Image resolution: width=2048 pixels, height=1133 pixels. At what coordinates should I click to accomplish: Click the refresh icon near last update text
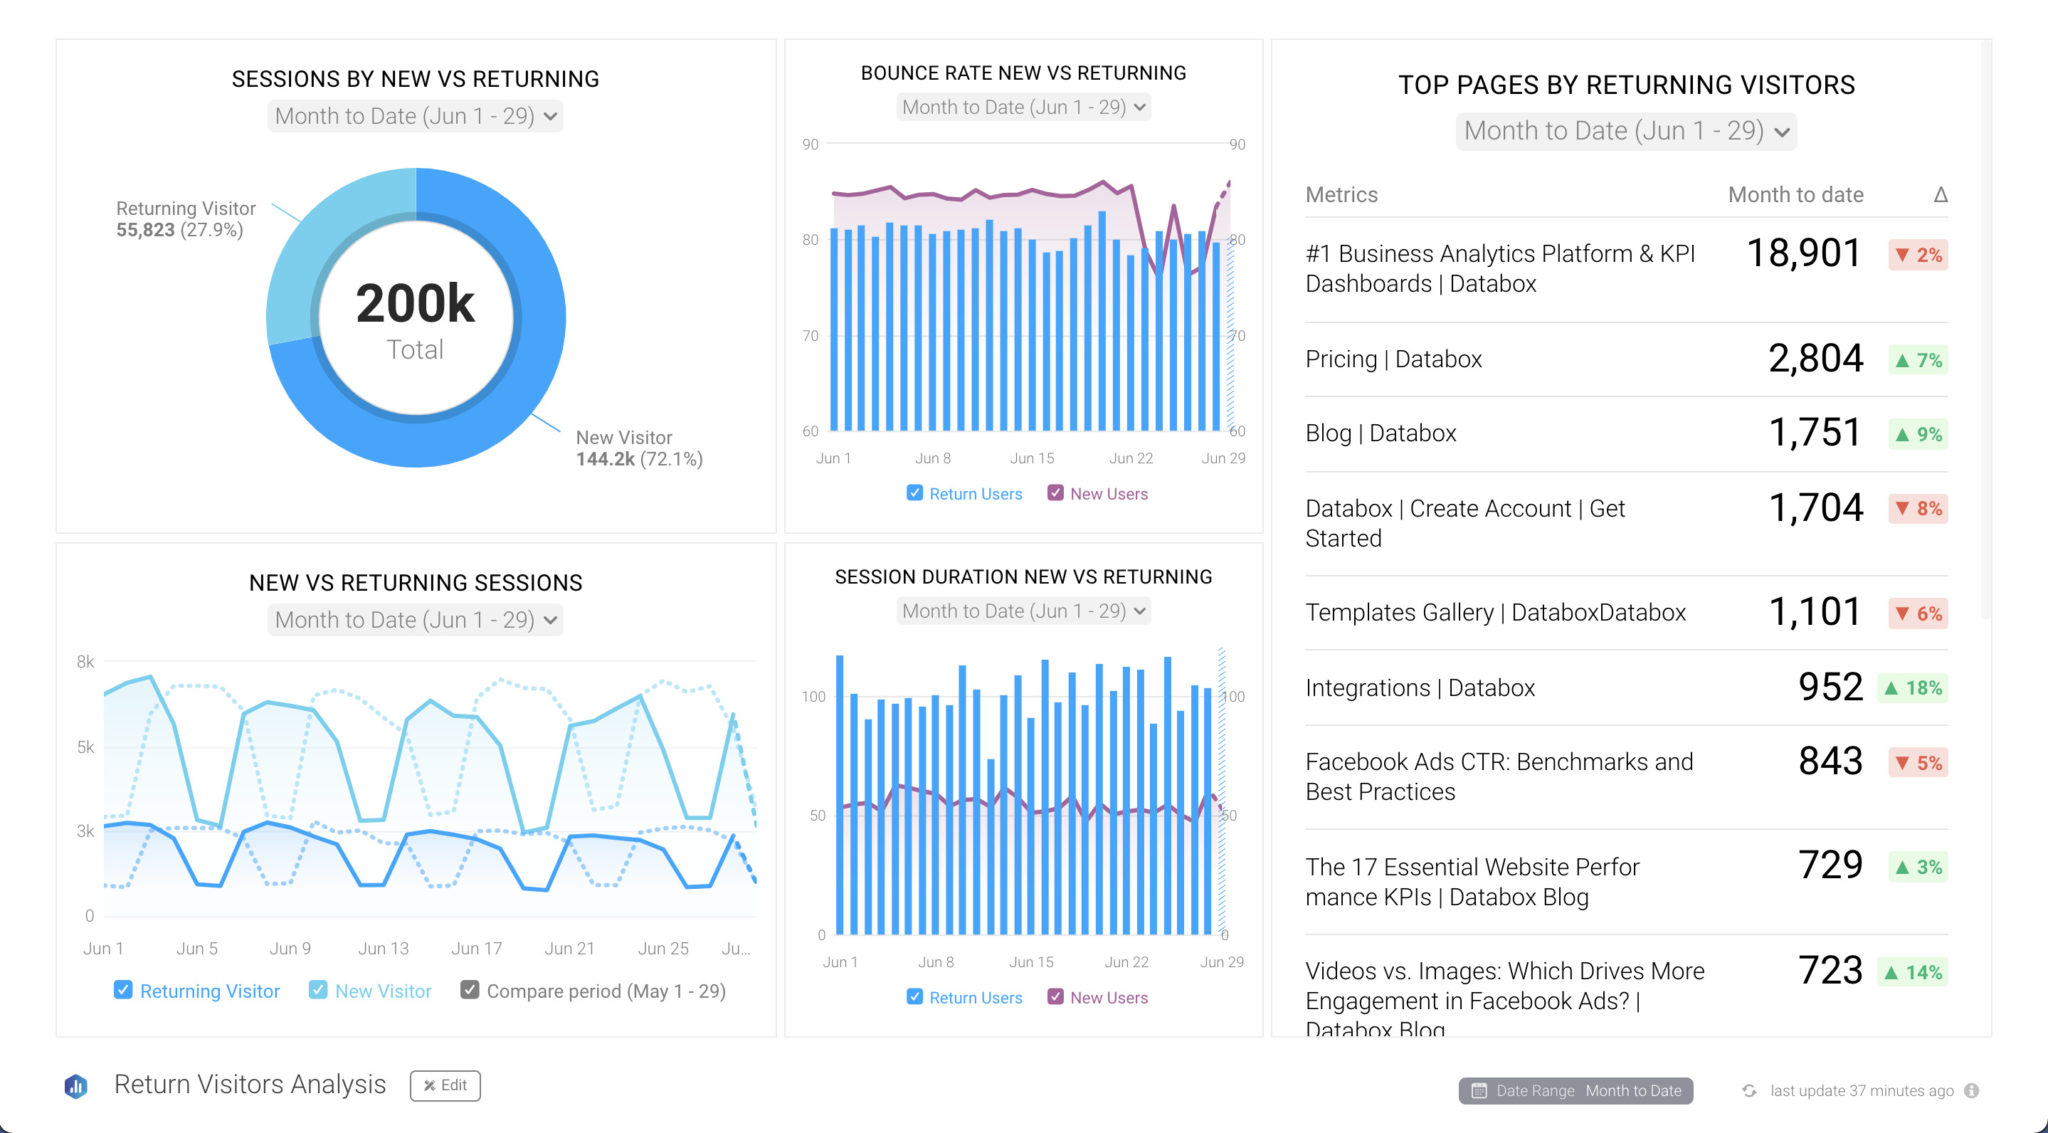(1750, 1090)
